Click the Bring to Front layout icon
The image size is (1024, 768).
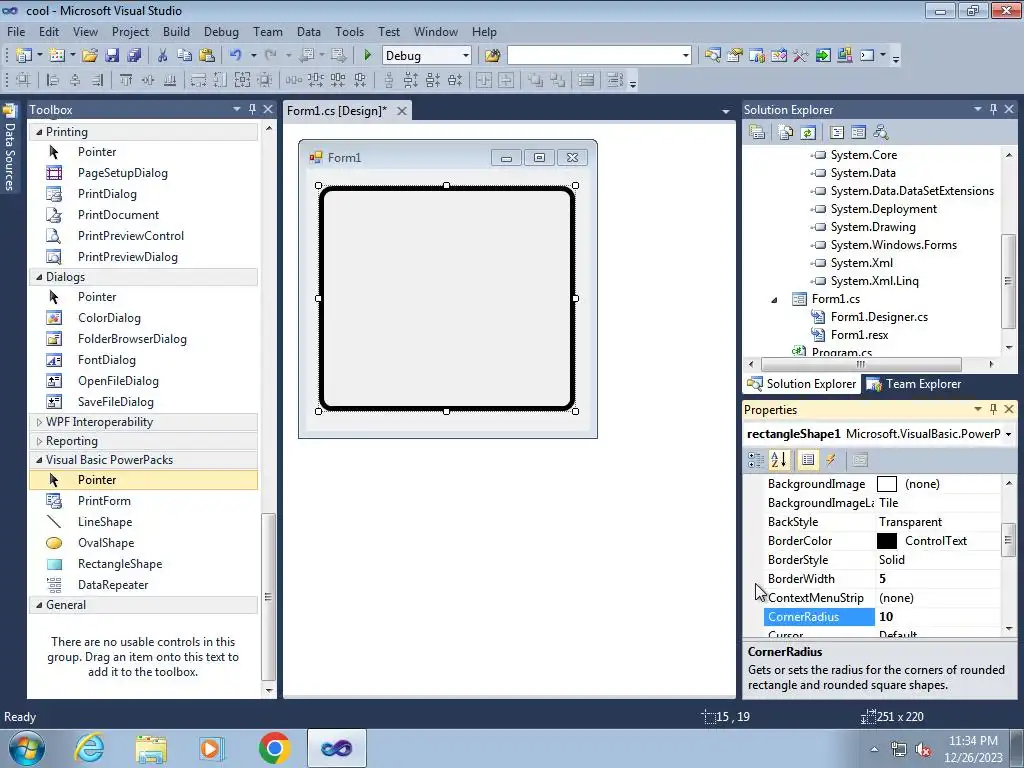click(x=536, y=80)
